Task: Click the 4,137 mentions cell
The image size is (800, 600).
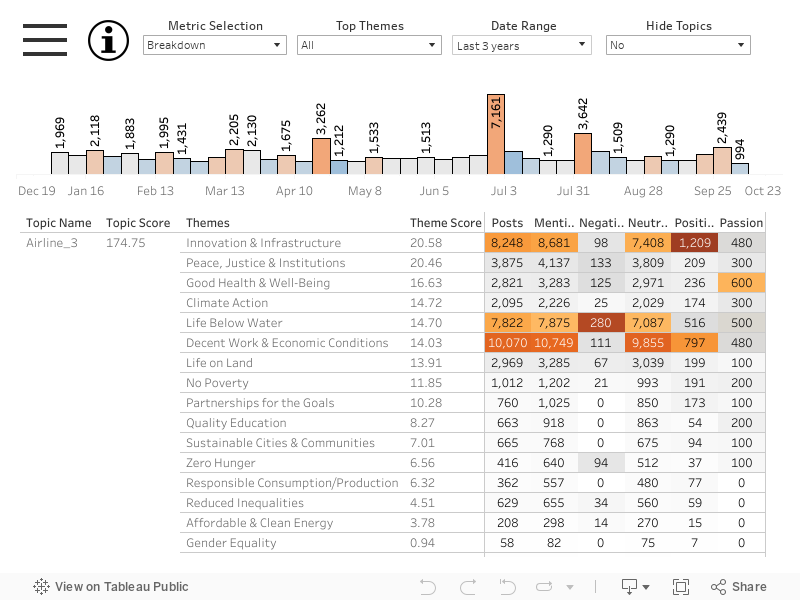Action: [x=554, y=263]
